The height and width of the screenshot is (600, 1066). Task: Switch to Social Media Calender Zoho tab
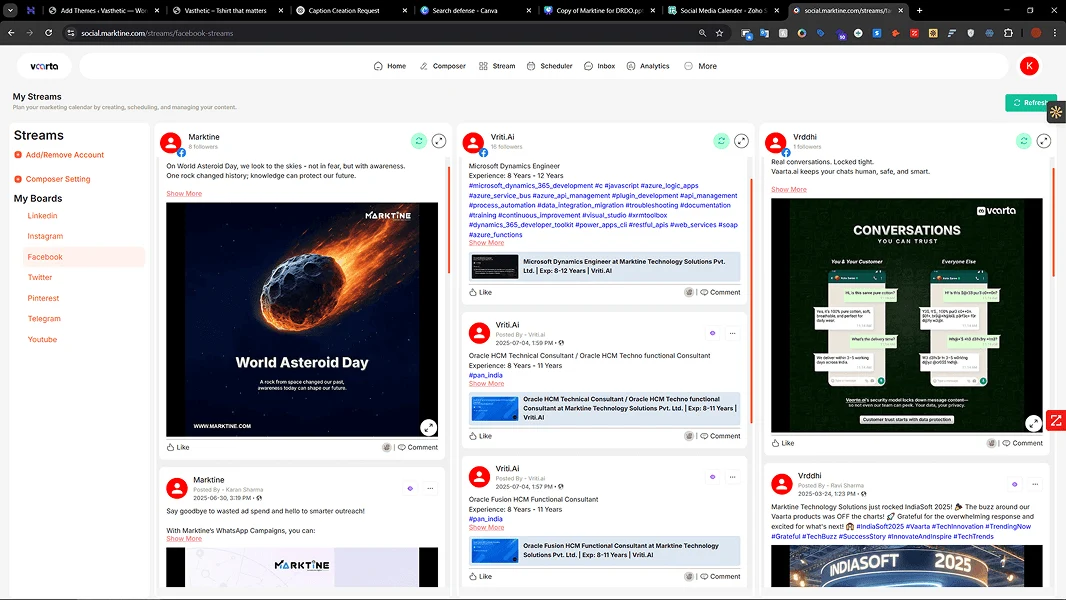[723, 10]
